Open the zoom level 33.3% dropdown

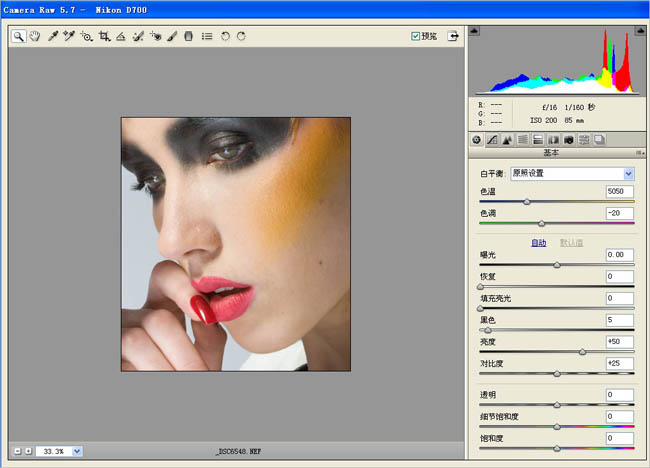pos(77,452)
